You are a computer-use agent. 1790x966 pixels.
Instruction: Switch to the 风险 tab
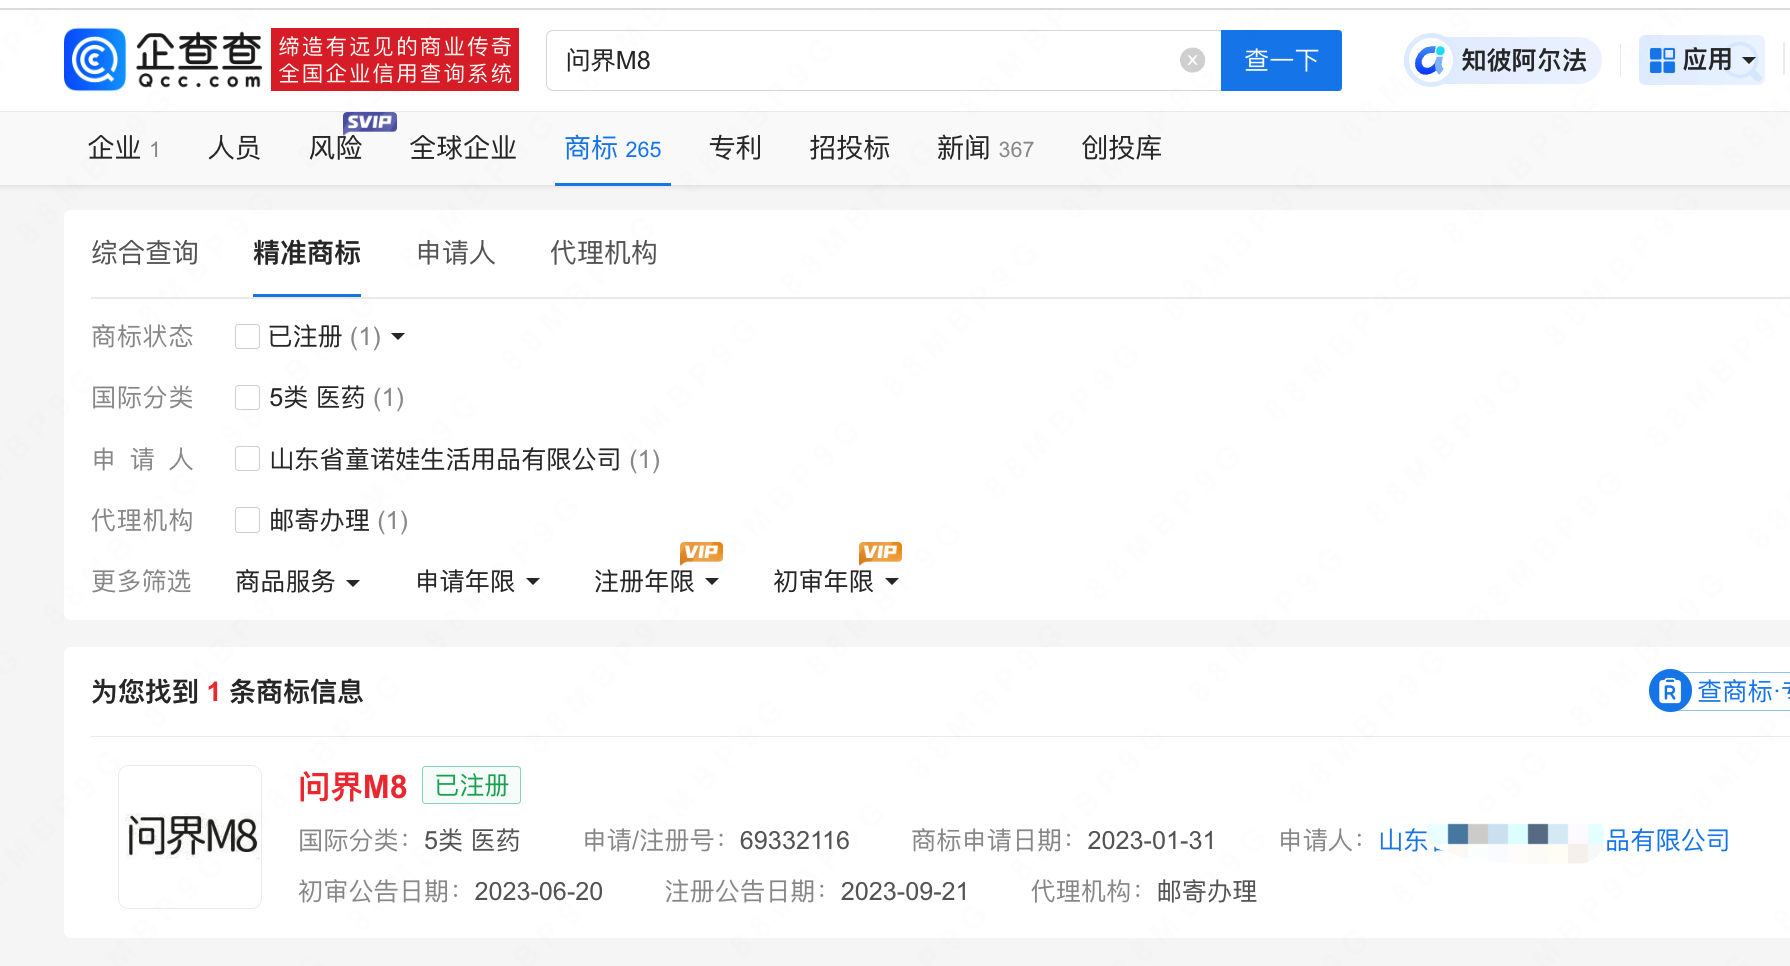(336, 148)
